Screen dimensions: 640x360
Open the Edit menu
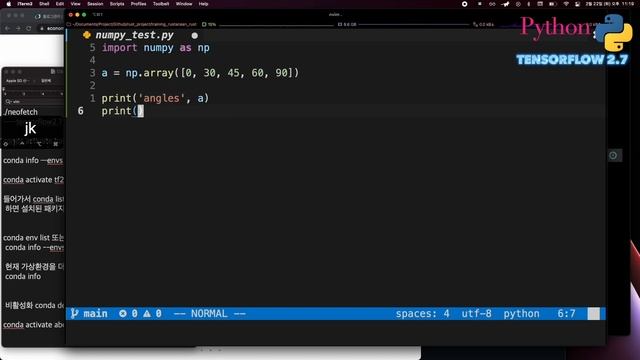pos(60,4)
